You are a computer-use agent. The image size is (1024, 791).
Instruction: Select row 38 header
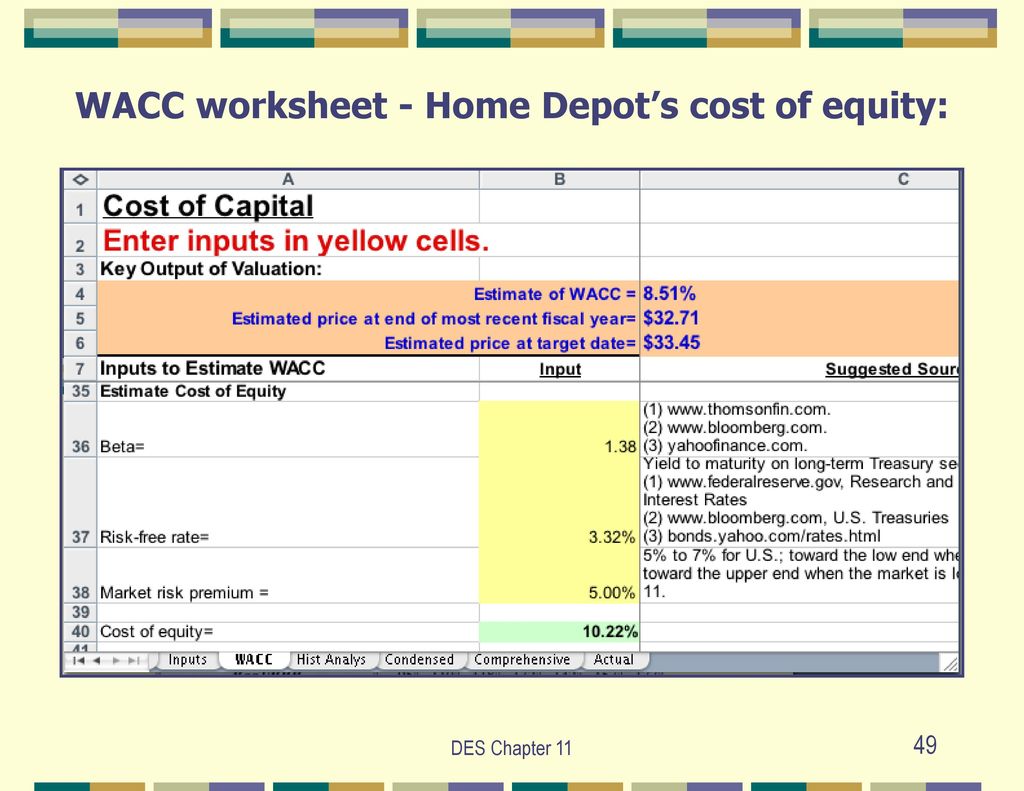[80, 575]
